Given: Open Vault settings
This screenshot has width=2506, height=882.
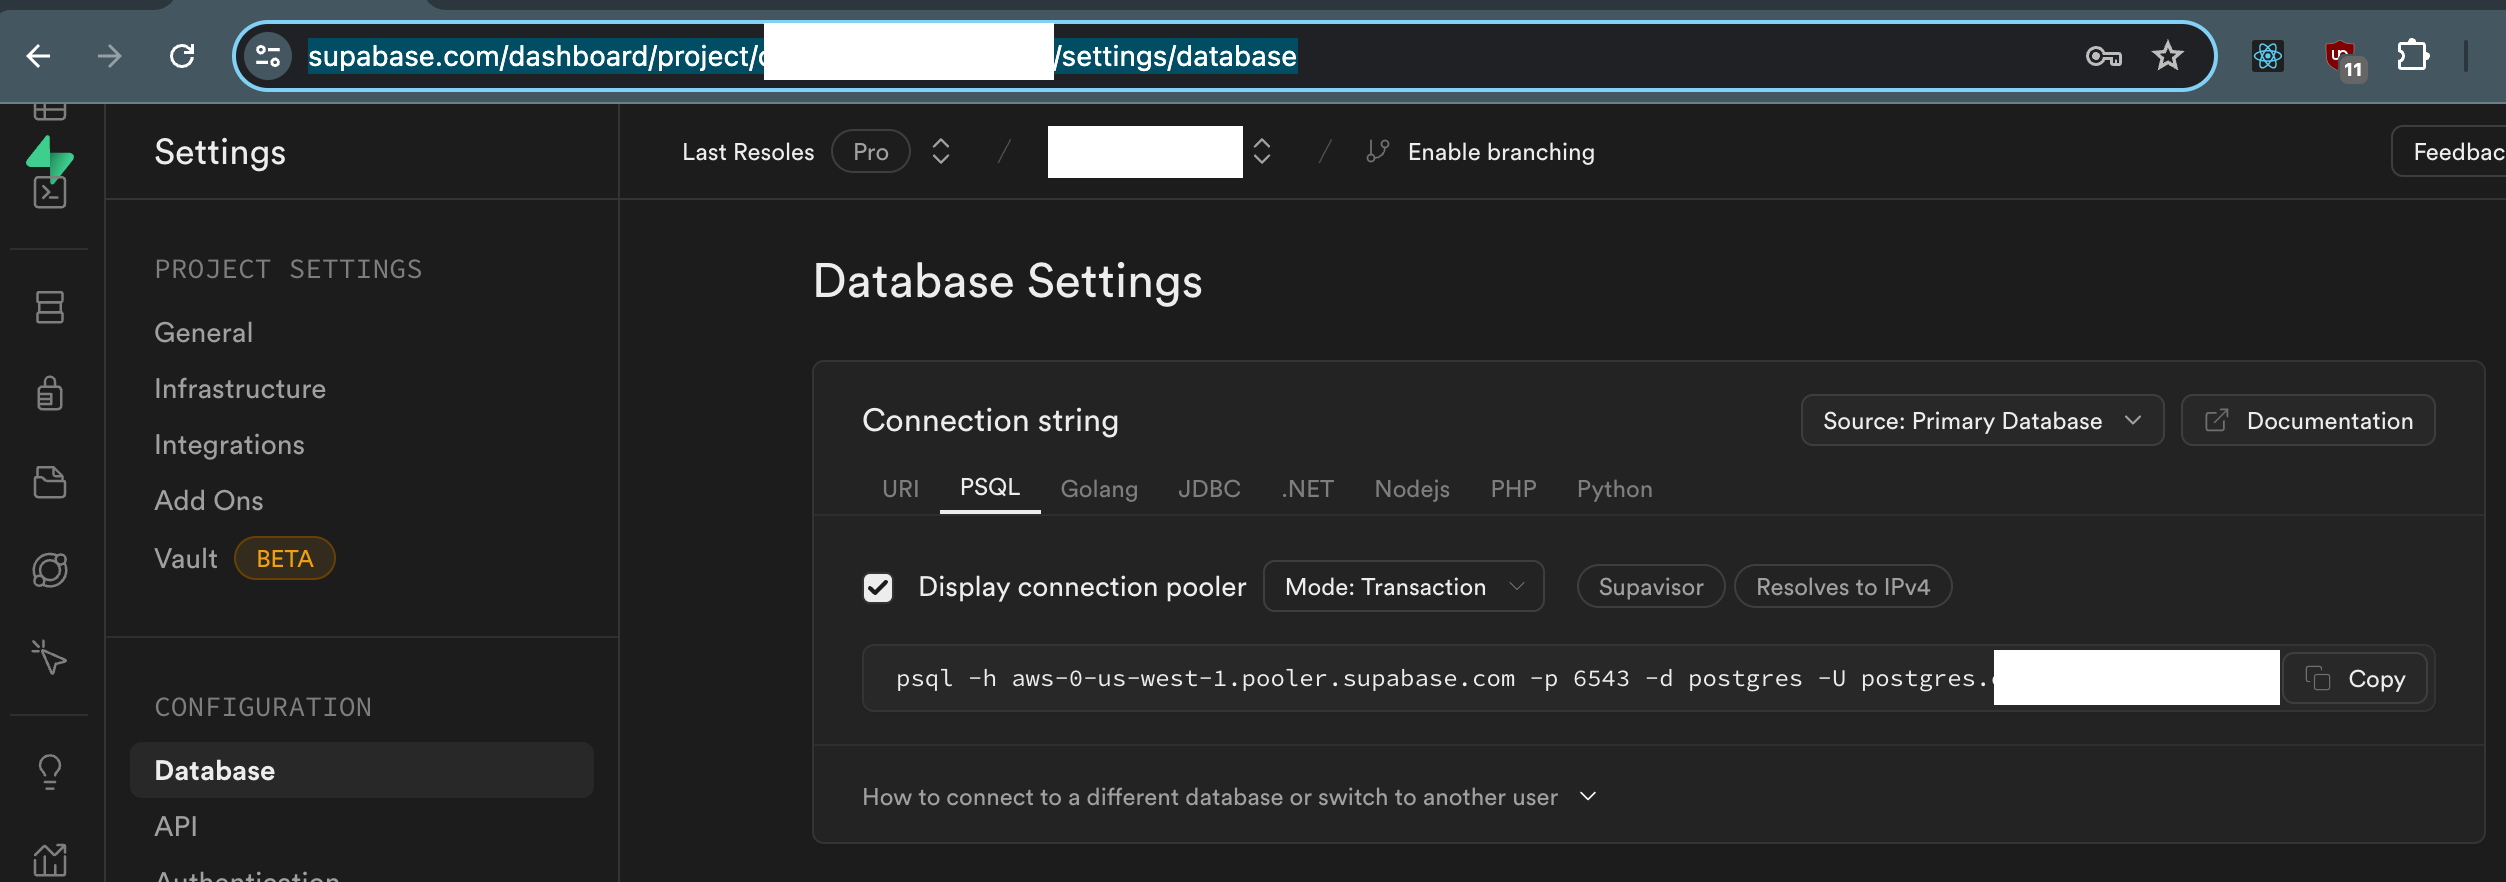Looking at the screenshot, I should tap(185, 559).
